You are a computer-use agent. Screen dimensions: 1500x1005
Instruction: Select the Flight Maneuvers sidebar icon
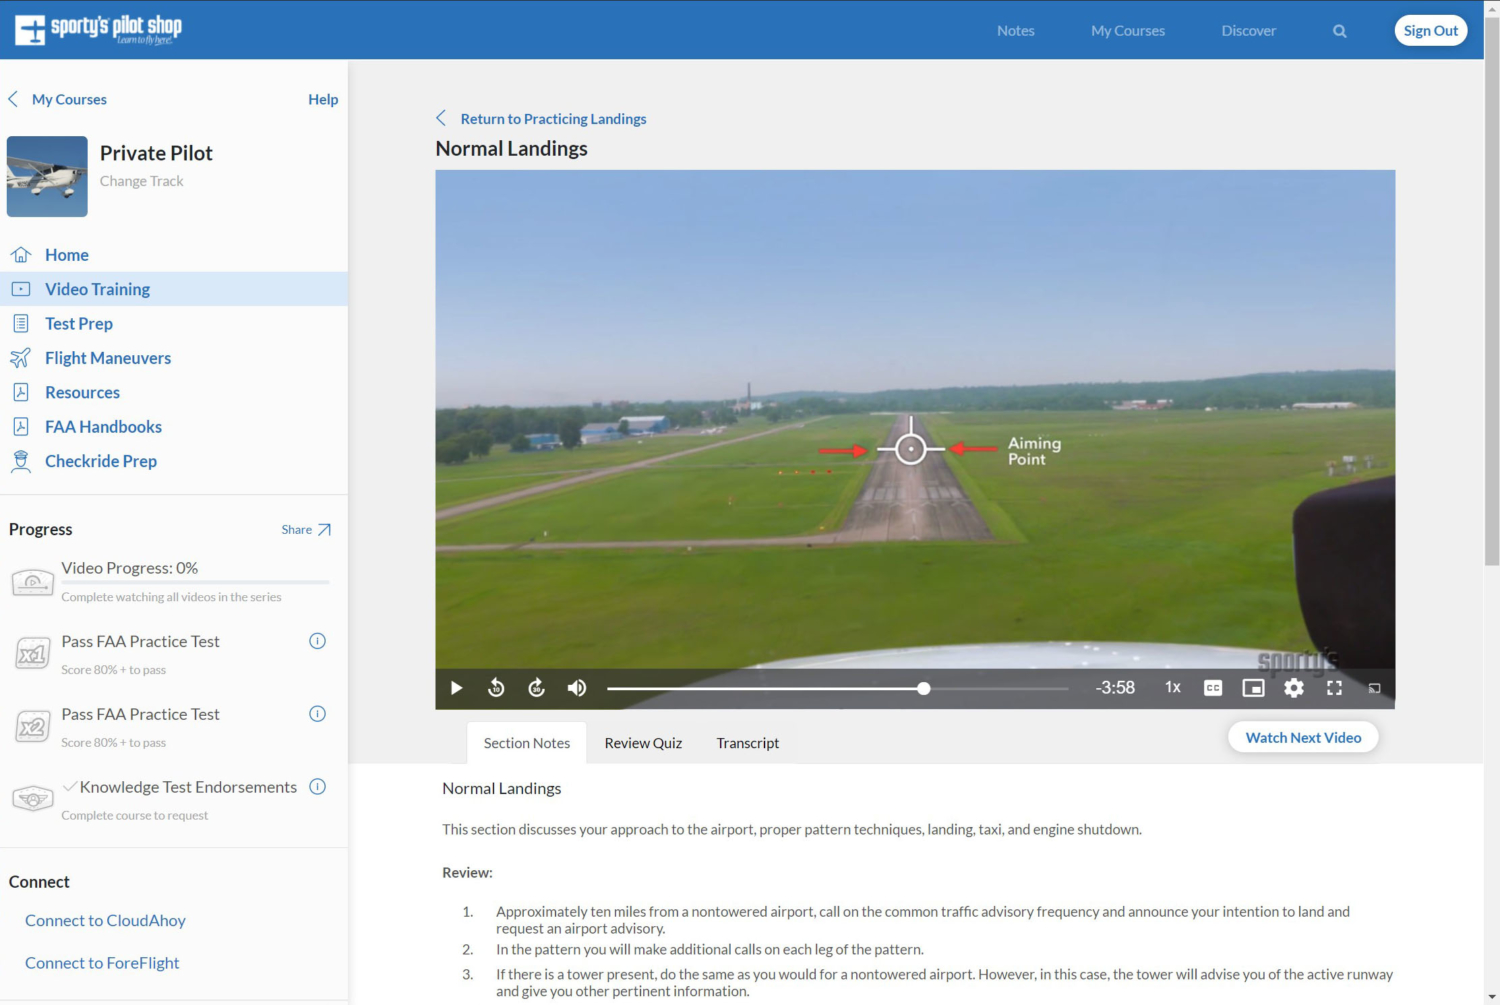click(22, 357)
